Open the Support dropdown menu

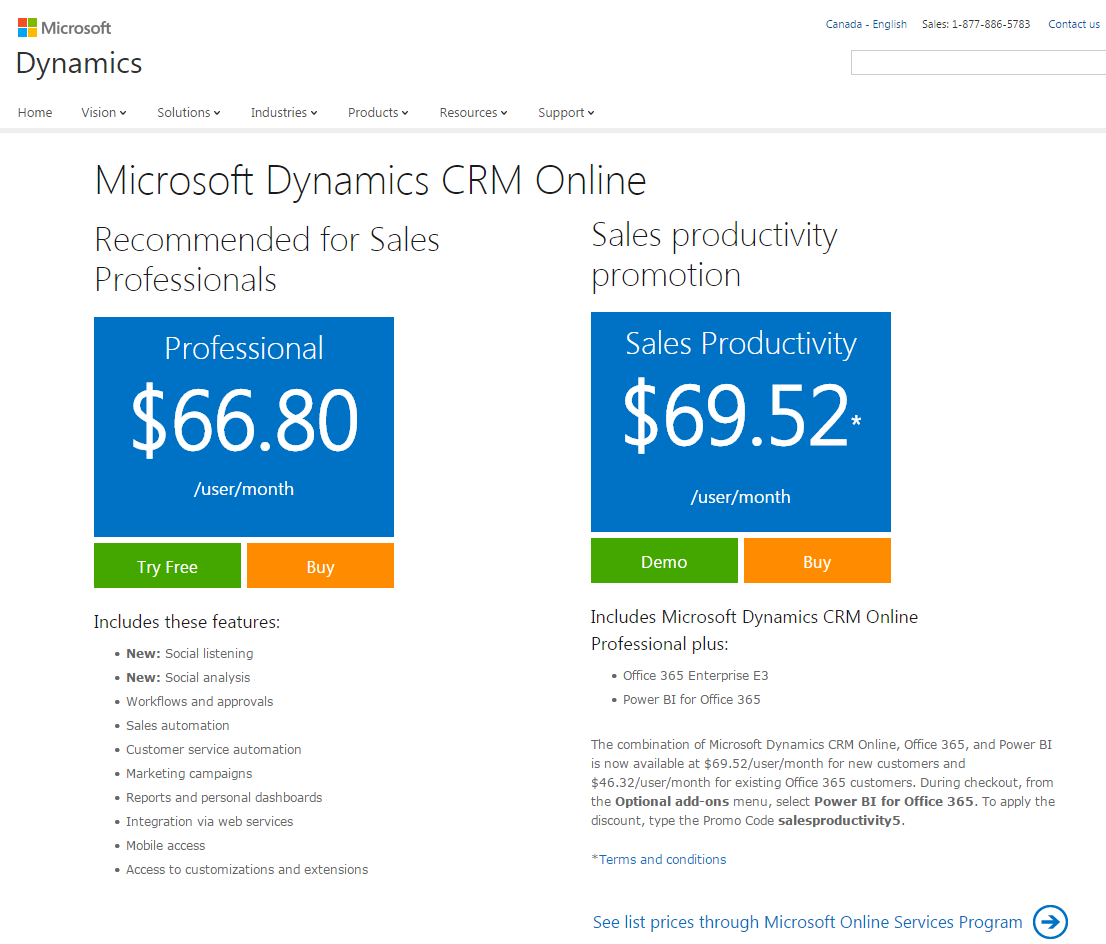pyautogui.click(x=566, y=113)
